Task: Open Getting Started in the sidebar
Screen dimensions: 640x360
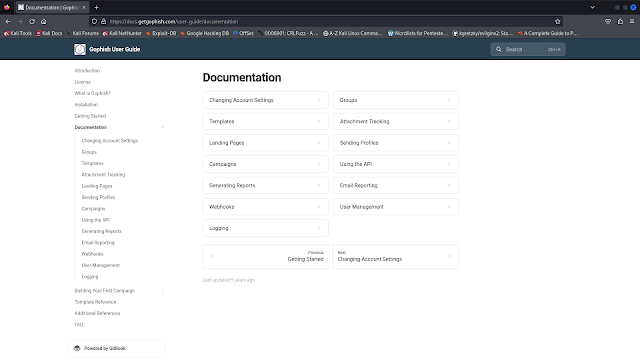Action: click(90, 116)
